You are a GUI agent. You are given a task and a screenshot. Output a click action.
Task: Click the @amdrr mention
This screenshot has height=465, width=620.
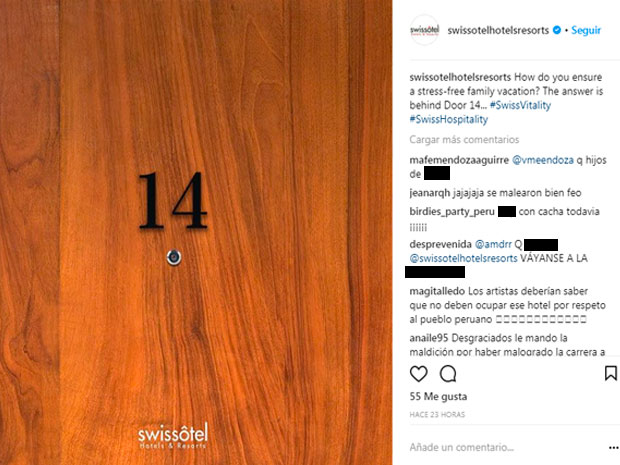[493, 244]
